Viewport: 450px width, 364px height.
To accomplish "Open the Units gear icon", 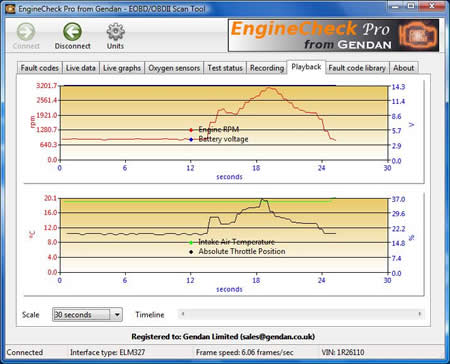I will [x=115, y=32].
